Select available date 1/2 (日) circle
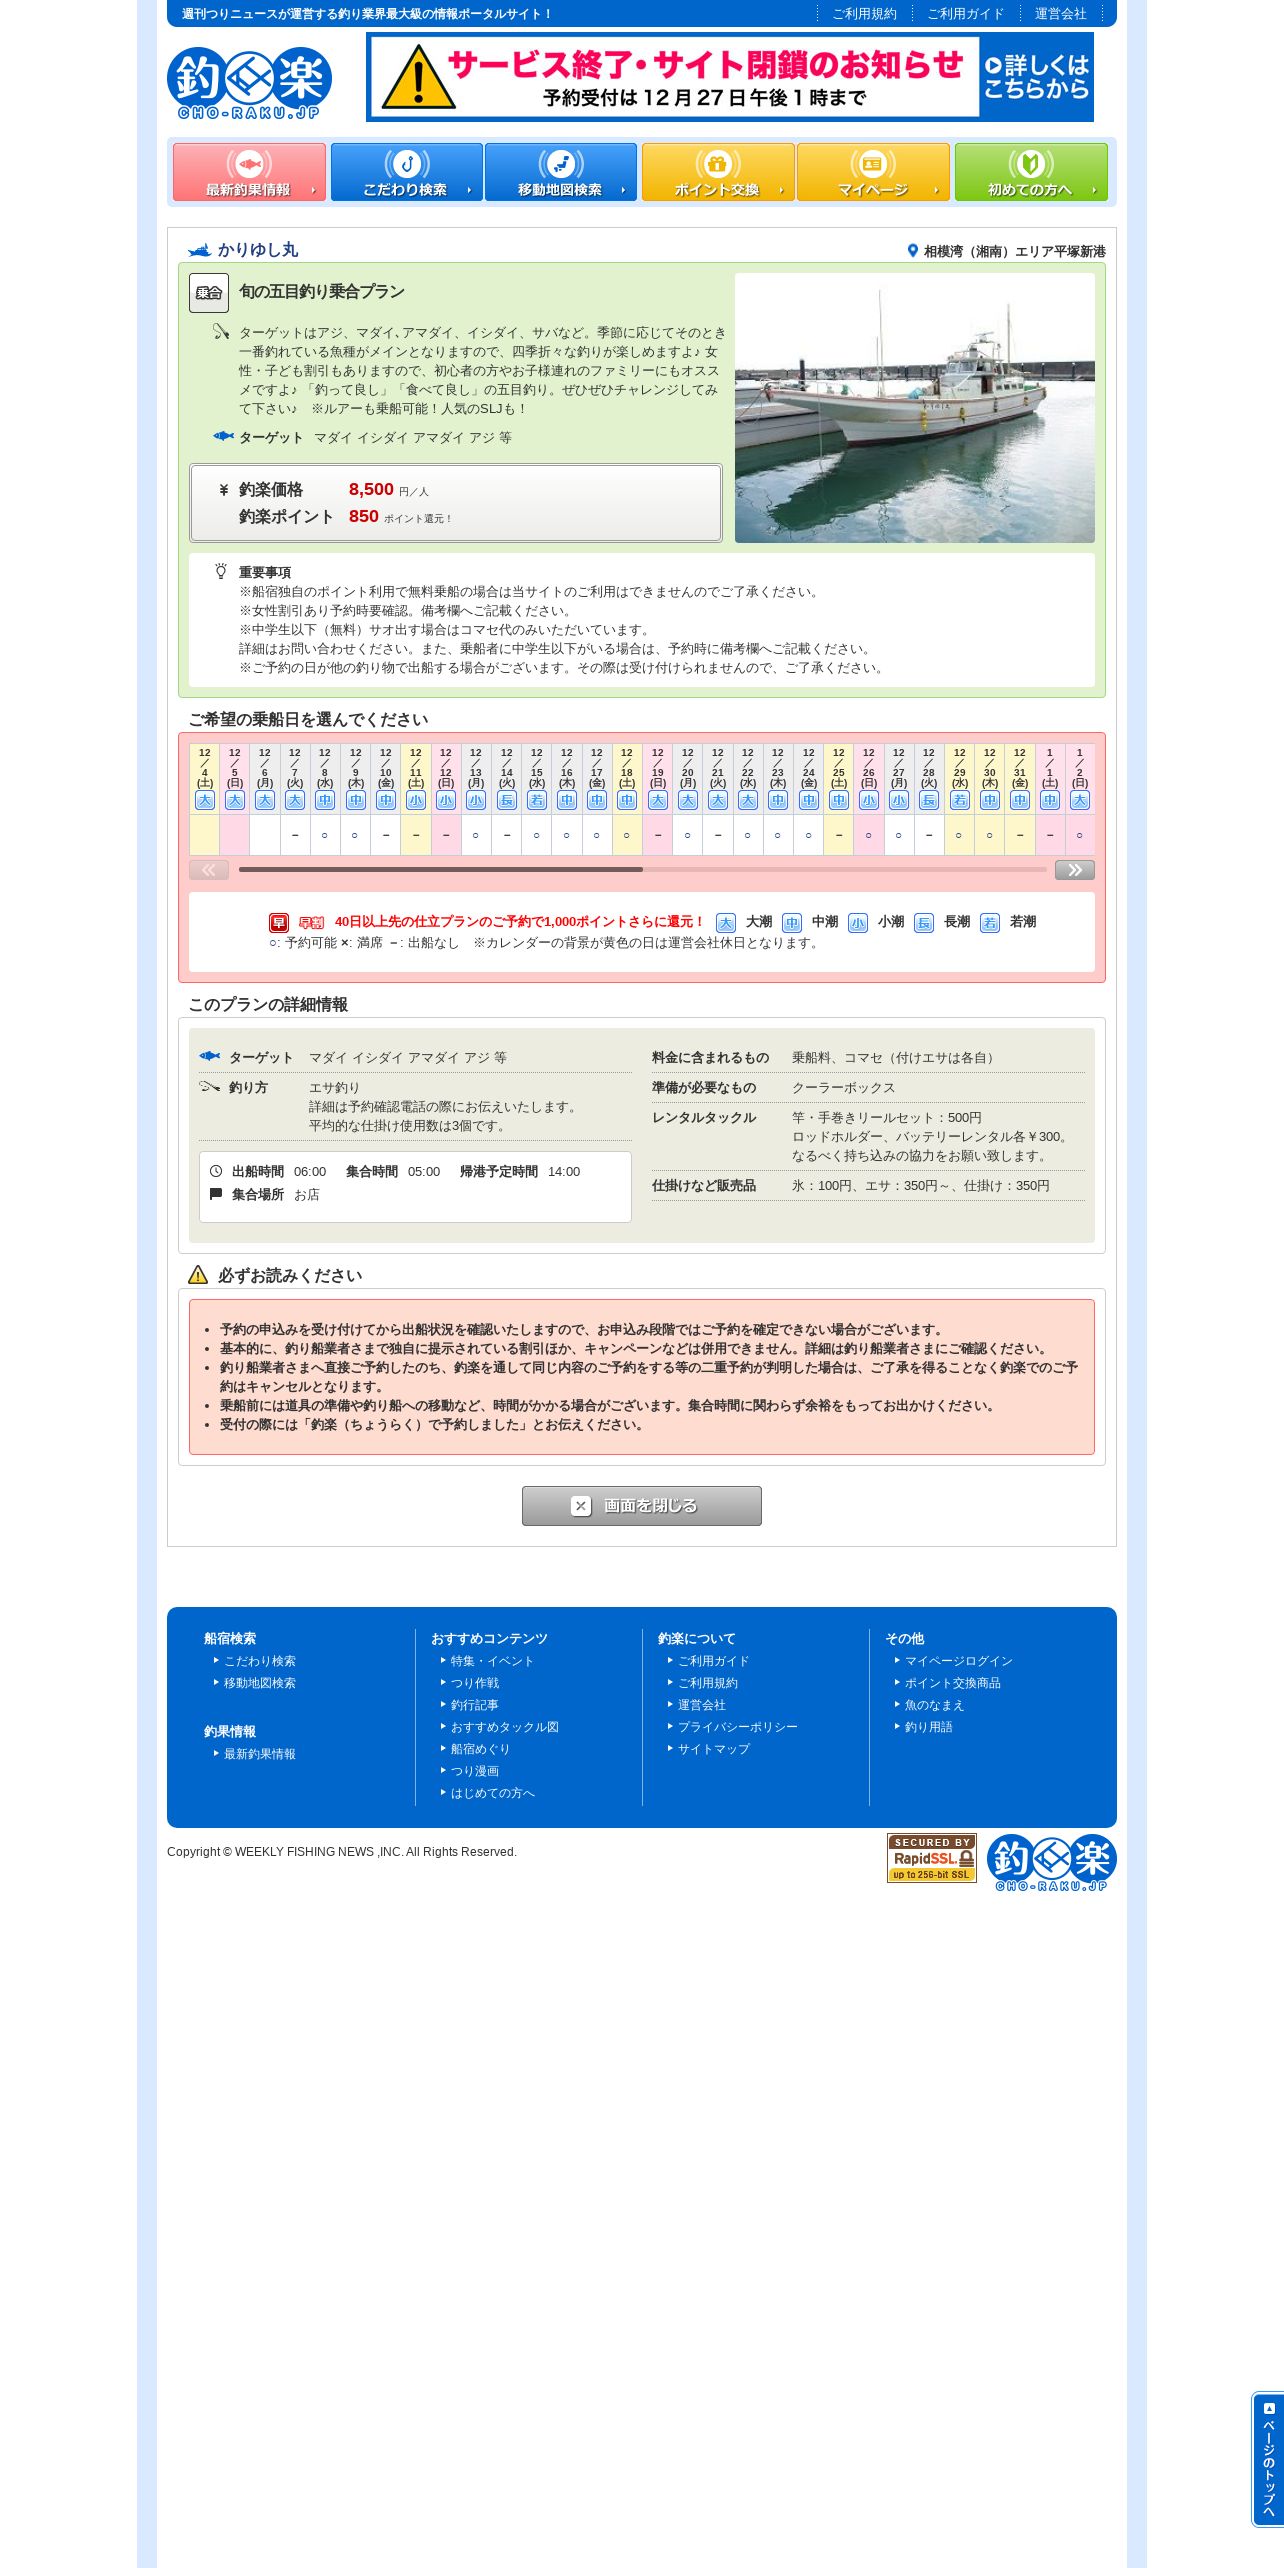The width and height of the screenshot is (1284, 2568). point(1079,835)
